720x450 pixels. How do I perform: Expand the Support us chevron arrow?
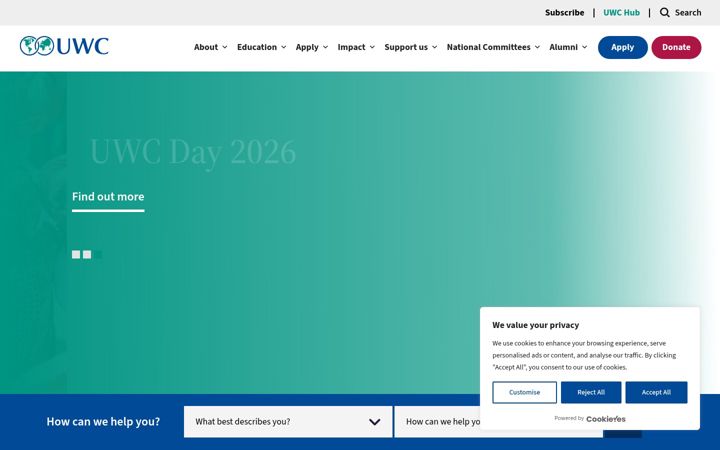click(x=434, y=47)
